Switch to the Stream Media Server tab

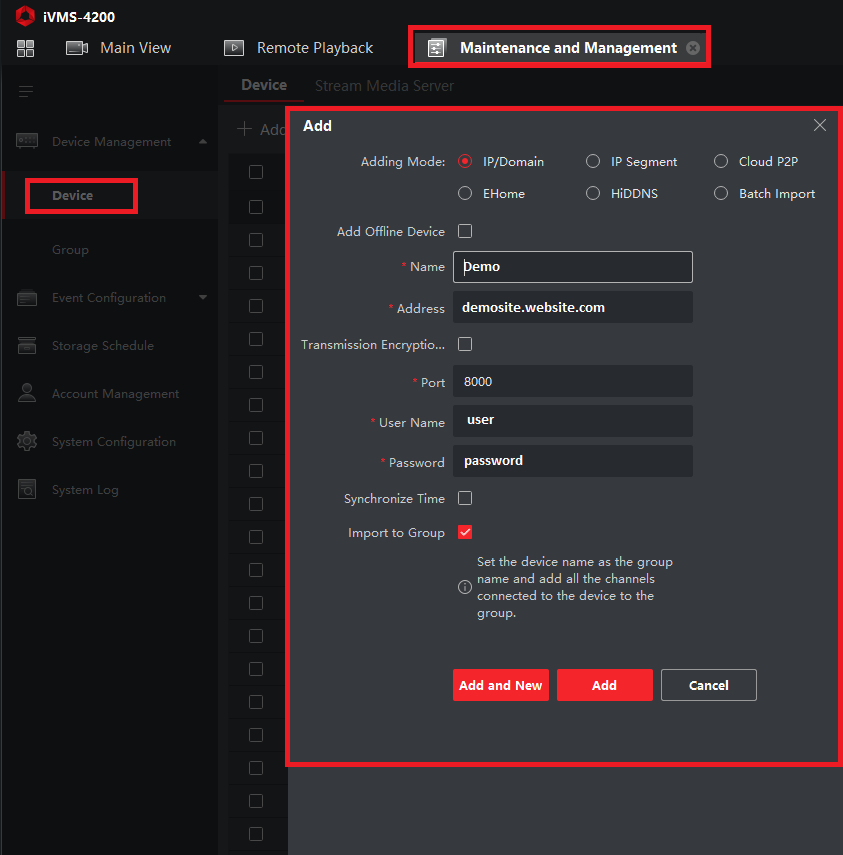tap(384, 86)
